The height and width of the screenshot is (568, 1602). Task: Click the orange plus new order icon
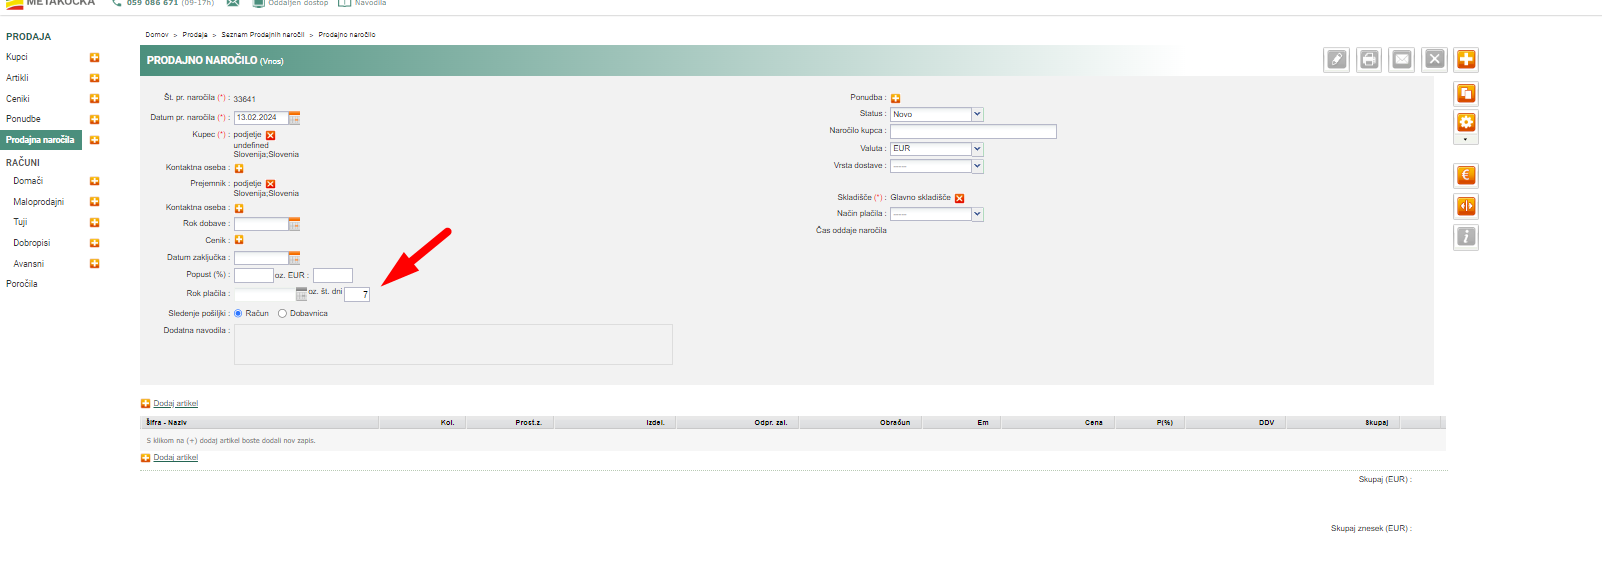[1466, 59]
